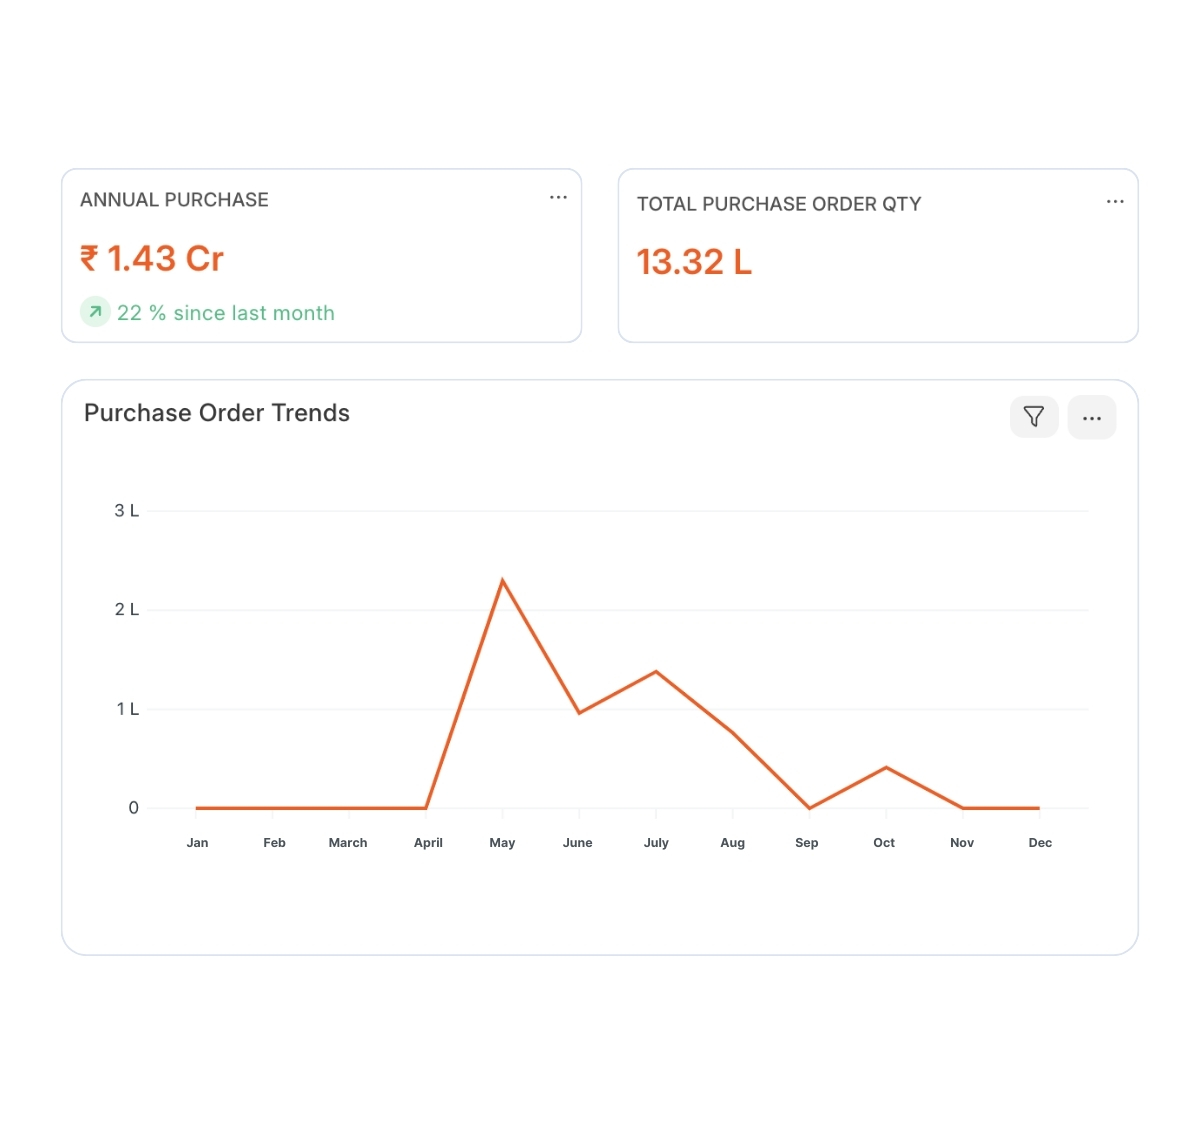Click the 22 % since last month text
The width and height of the screenshot is (1200, 1122).
click(226, 313)
